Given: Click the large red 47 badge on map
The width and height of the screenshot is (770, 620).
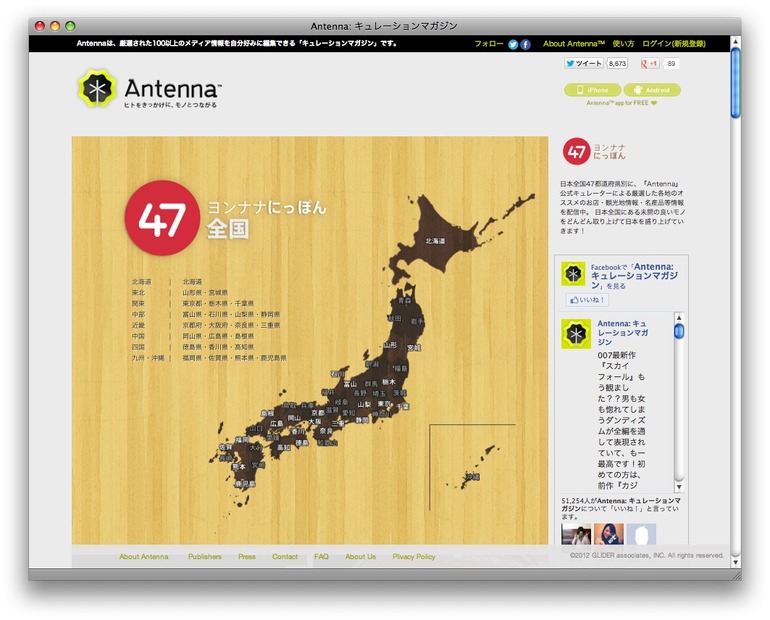Looking at the screenshot, I should [x=162, y=218].
